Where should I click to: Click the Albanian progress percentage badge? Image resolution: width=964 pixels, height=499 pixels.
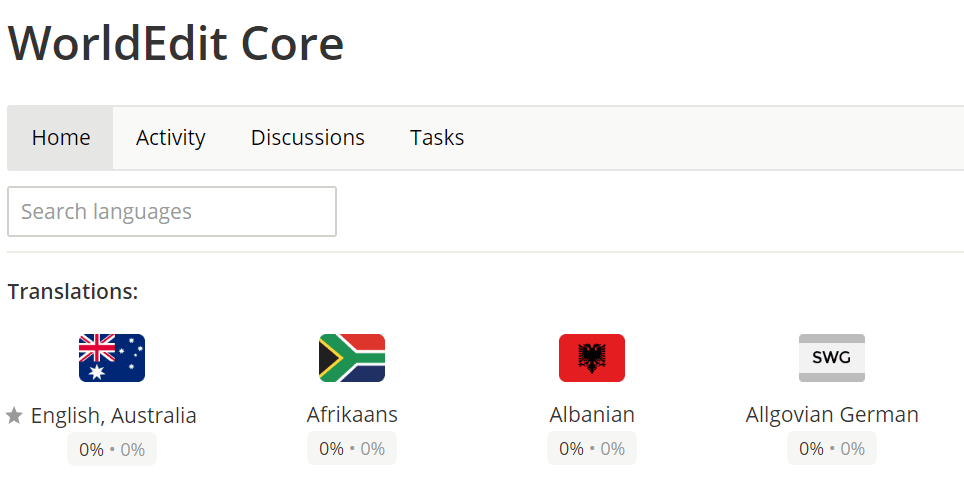pyautogui.click(x=592, y=449)
